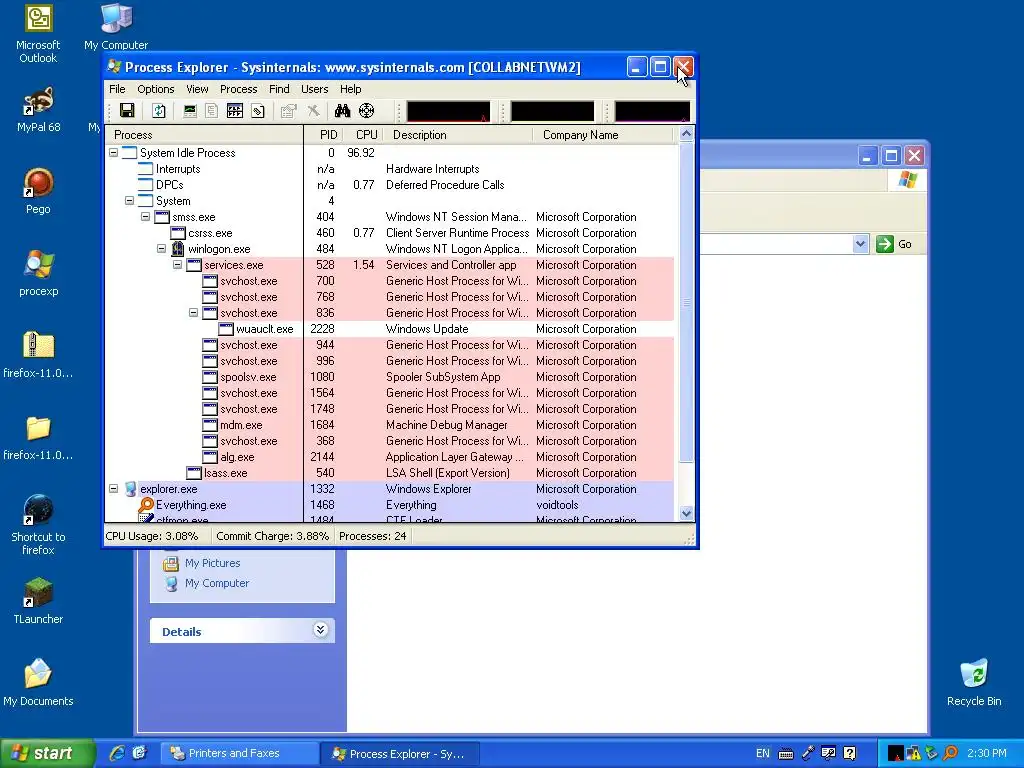The image size is (1024, 768).
Task: Switch to Printers and Faxes taskbar button
Action: coord(239,753)
